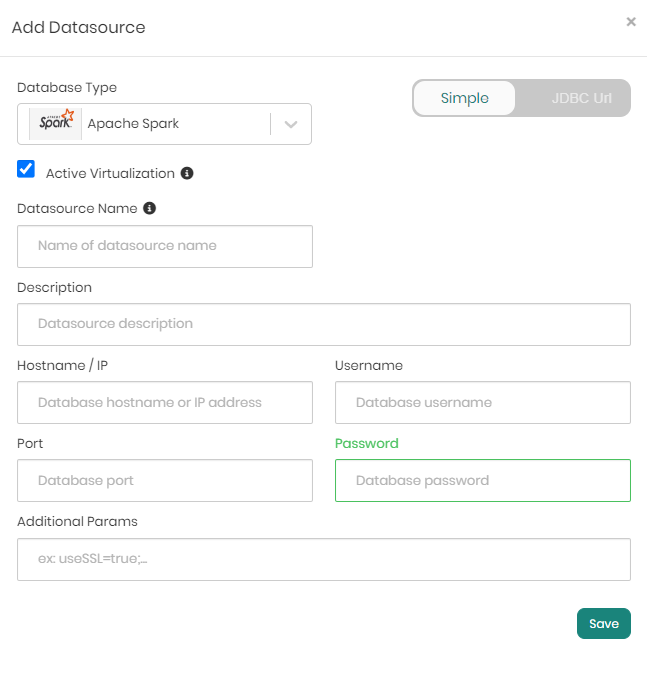Viewport: 647px width, 675px height.
Task: Click info icon next to Datasource Name
Action: click(150, 209)
